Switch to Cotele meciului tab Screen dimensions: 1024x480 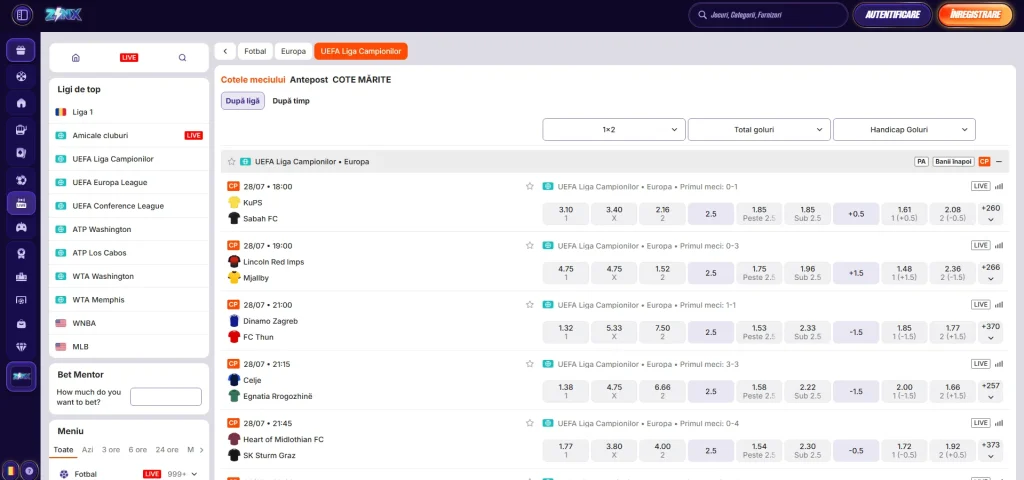click(253, 80)
